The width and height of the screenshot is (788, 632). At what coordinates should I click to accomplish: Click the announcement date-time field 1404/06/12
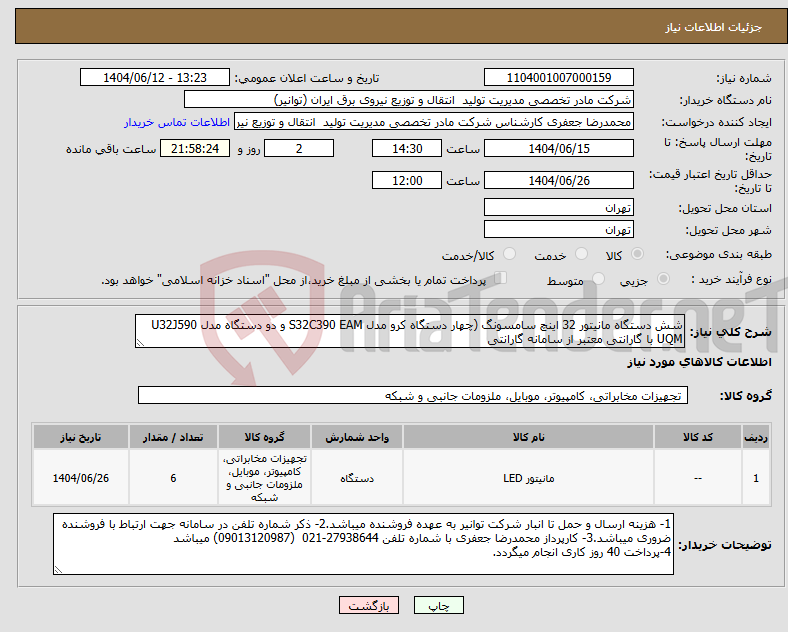pos(155,77)
